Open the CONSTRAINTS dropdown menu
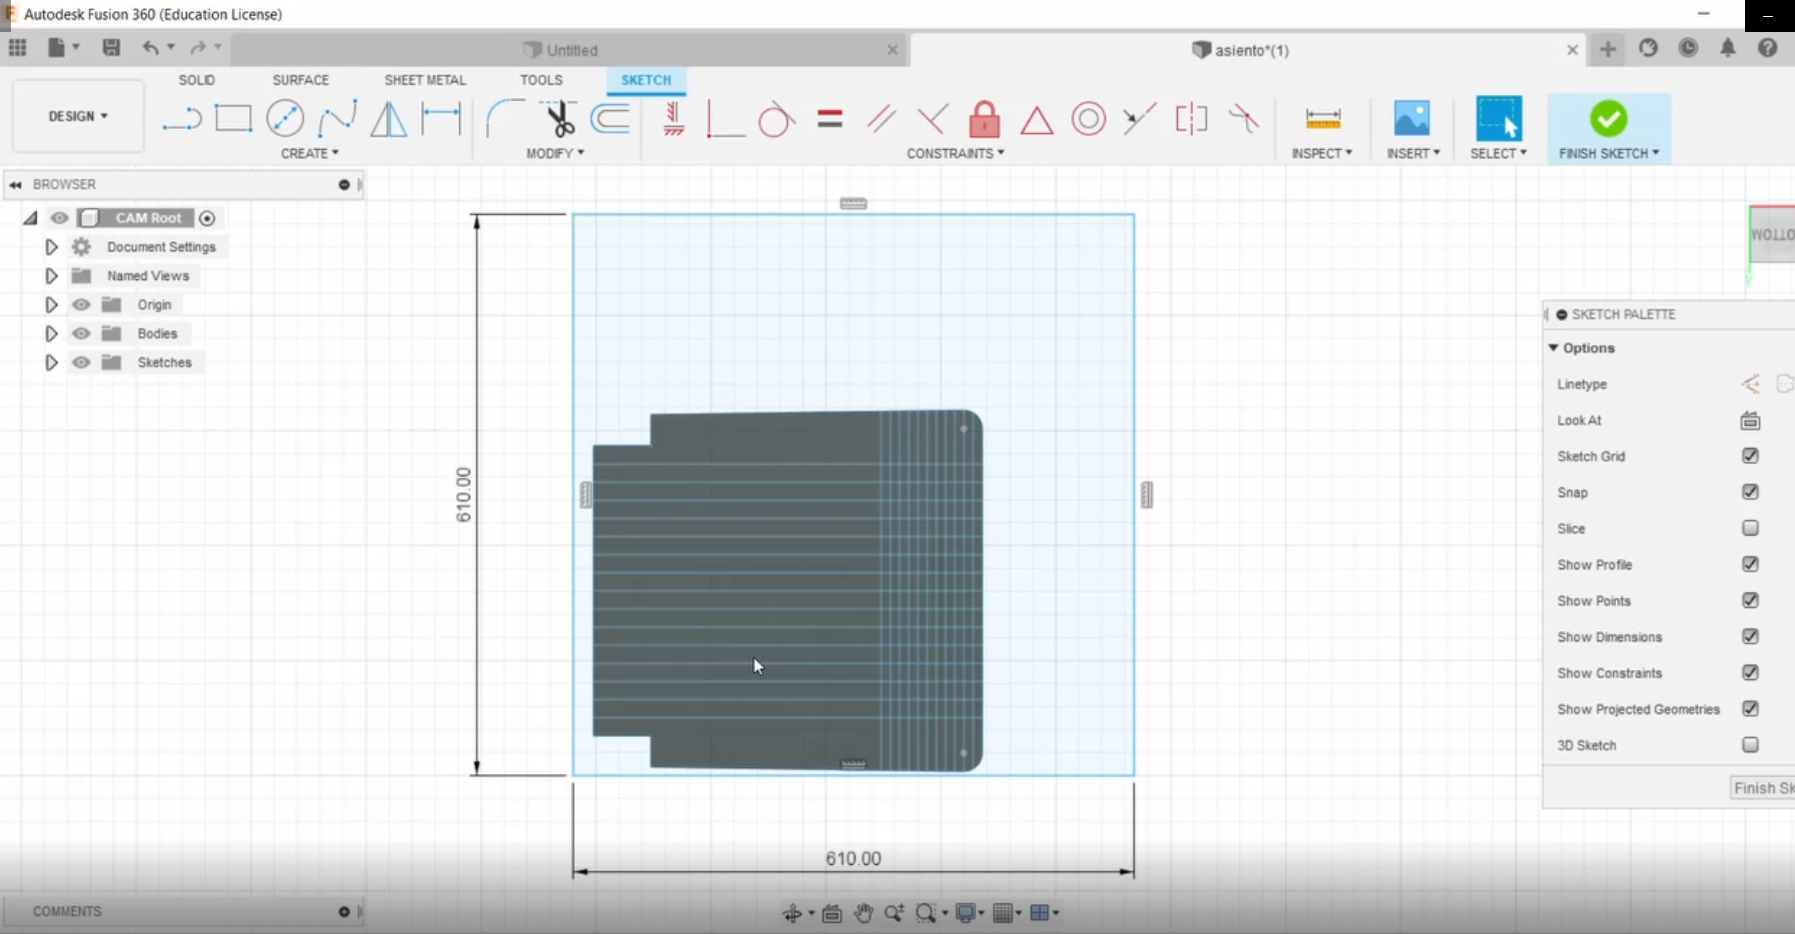This screenshot has width=1795, height=934. 955,153
